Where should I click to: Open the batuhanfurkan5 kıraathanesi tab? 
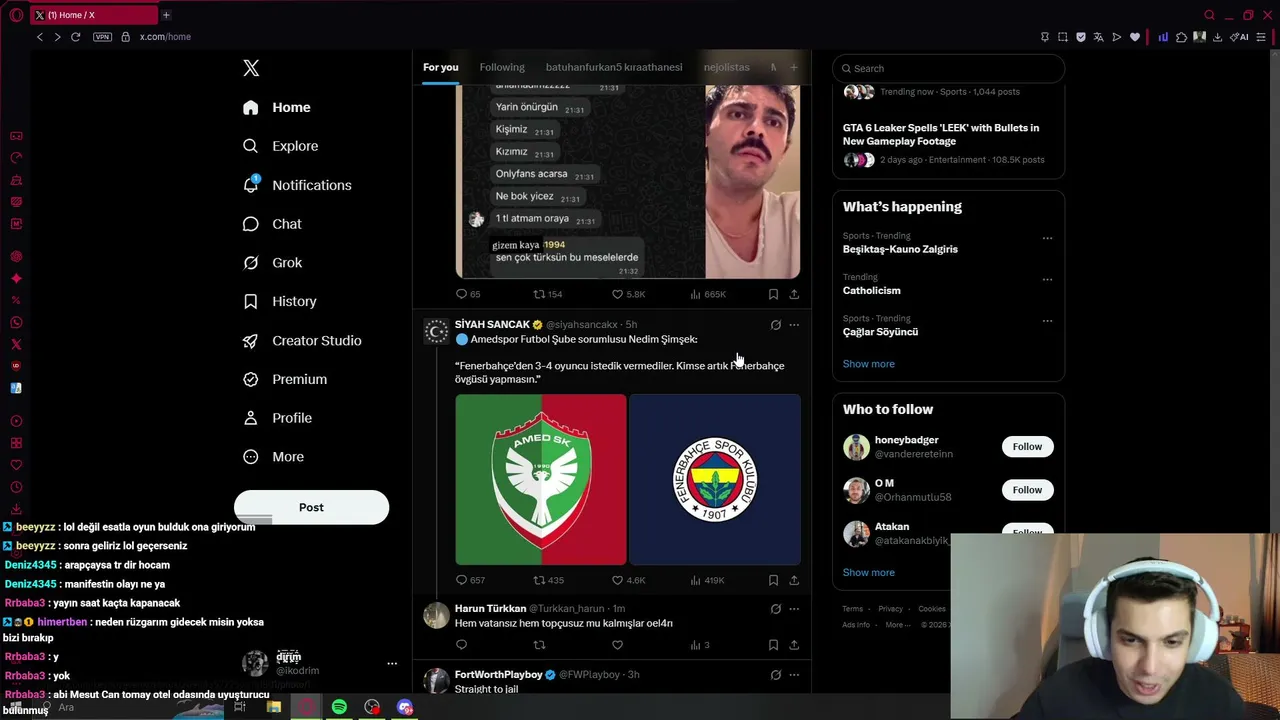(x=614, y=67)
